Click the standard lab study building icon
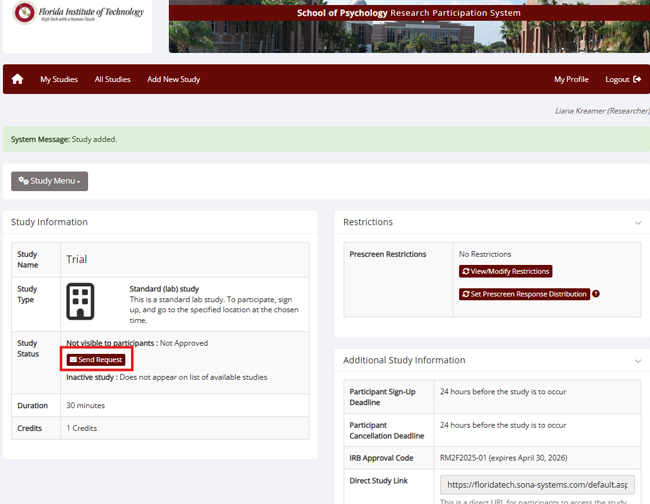650x504 pixels. (80, 299)
